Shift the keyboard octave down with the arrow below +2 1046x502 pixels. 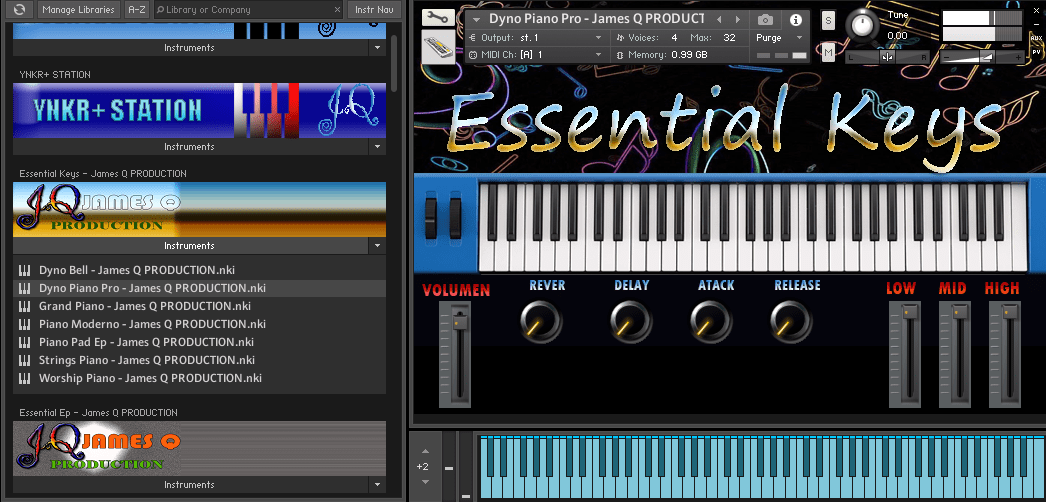(426, 482)
